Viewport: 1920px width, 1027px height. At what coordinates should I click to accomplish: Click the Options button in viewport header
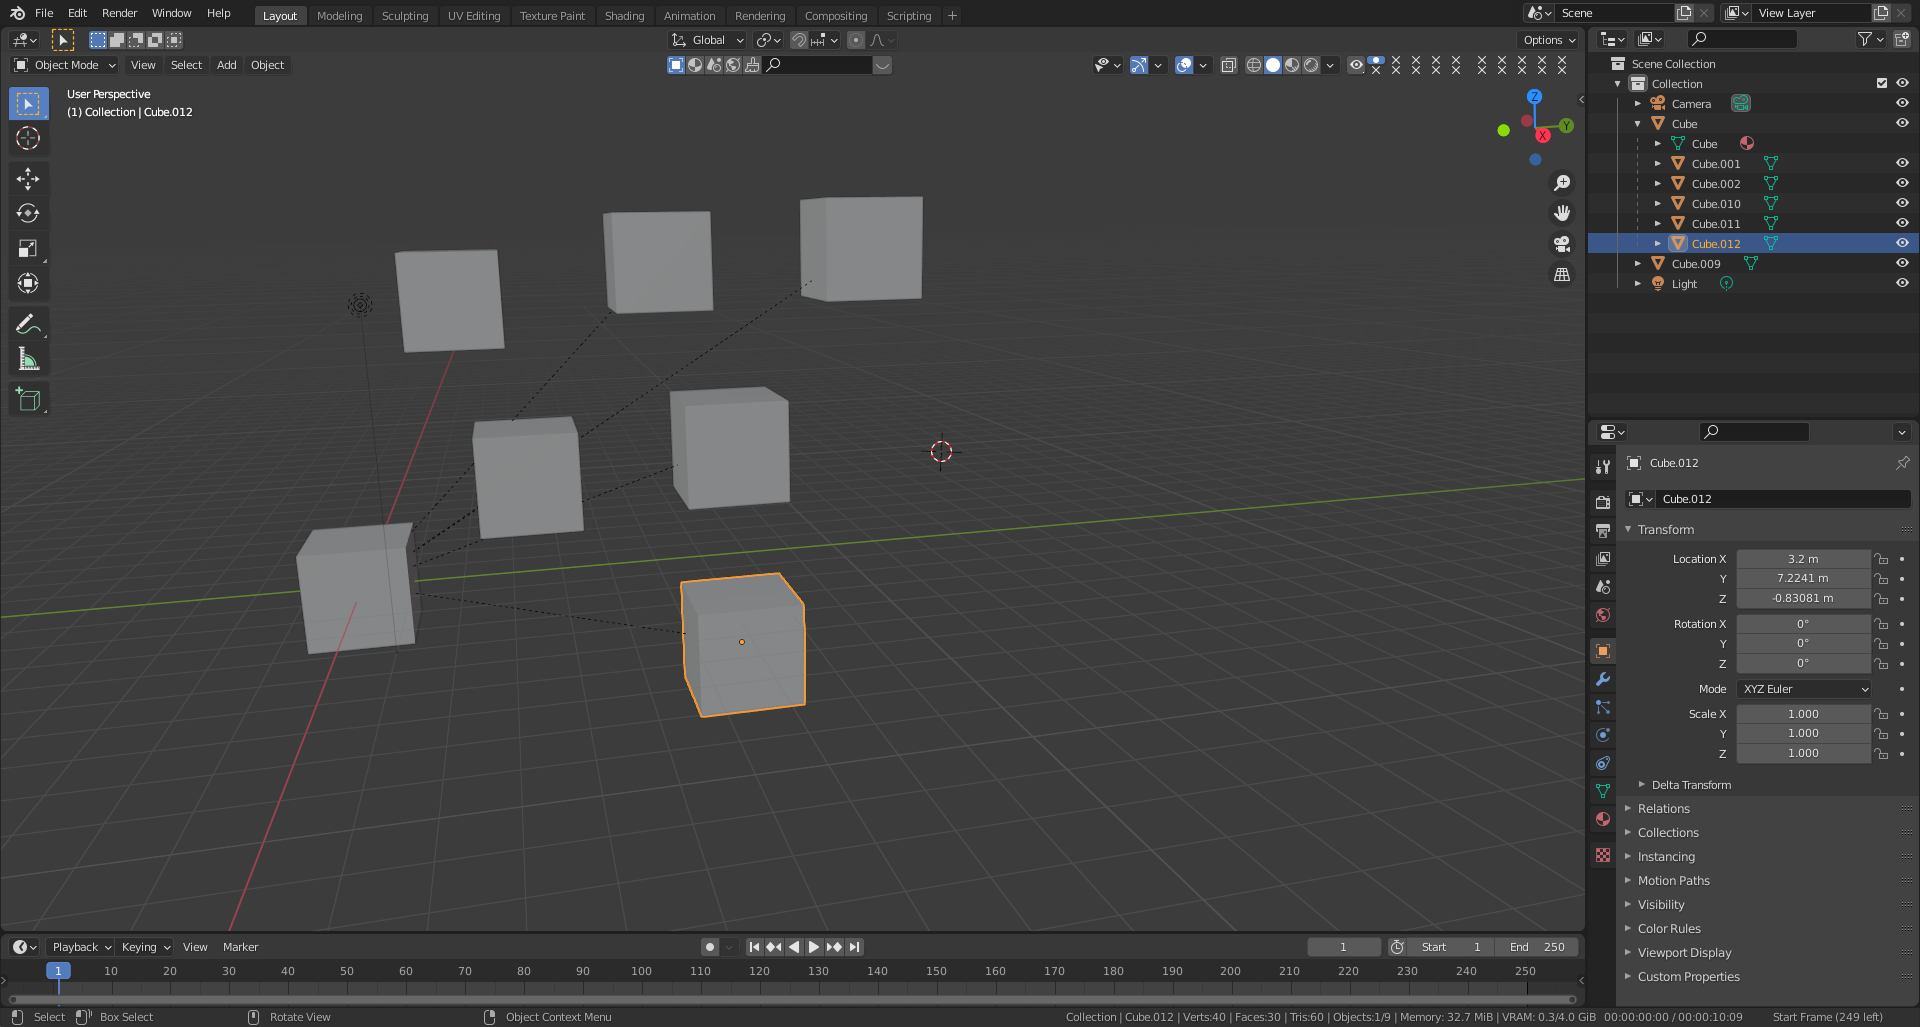(1549, 40)
